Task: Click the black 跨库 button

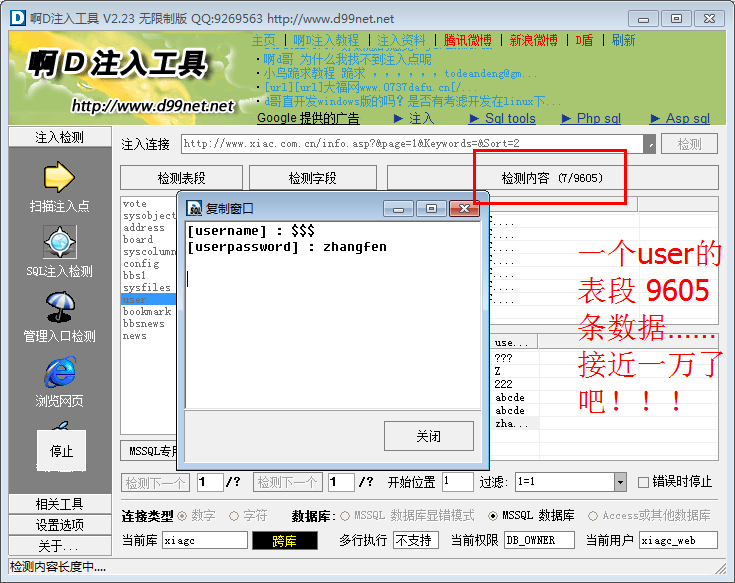Action: point(285,540)
